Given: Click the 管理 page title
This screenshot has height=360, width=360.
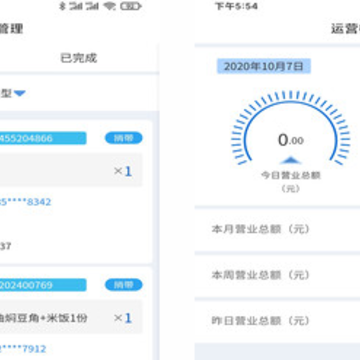Looking at the screenshot, I should click(11, 29).
